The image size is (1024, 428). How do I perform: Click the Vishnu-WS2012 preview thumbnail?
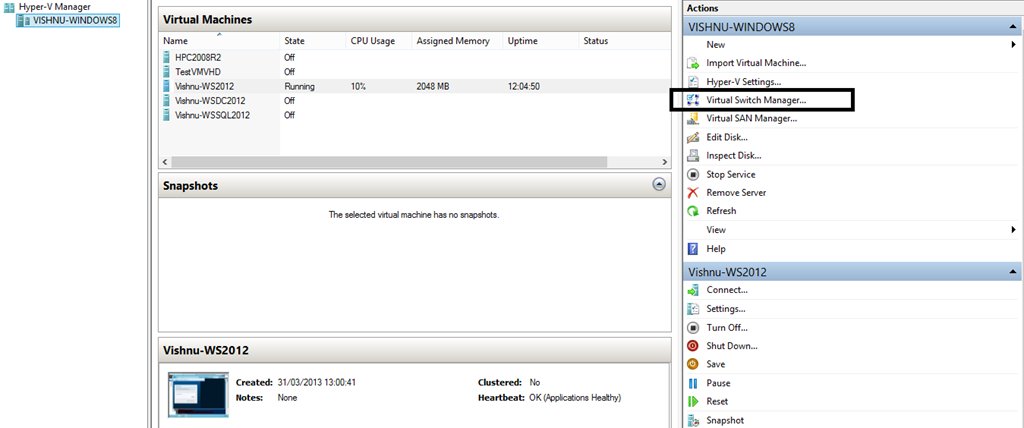[198, 394]
